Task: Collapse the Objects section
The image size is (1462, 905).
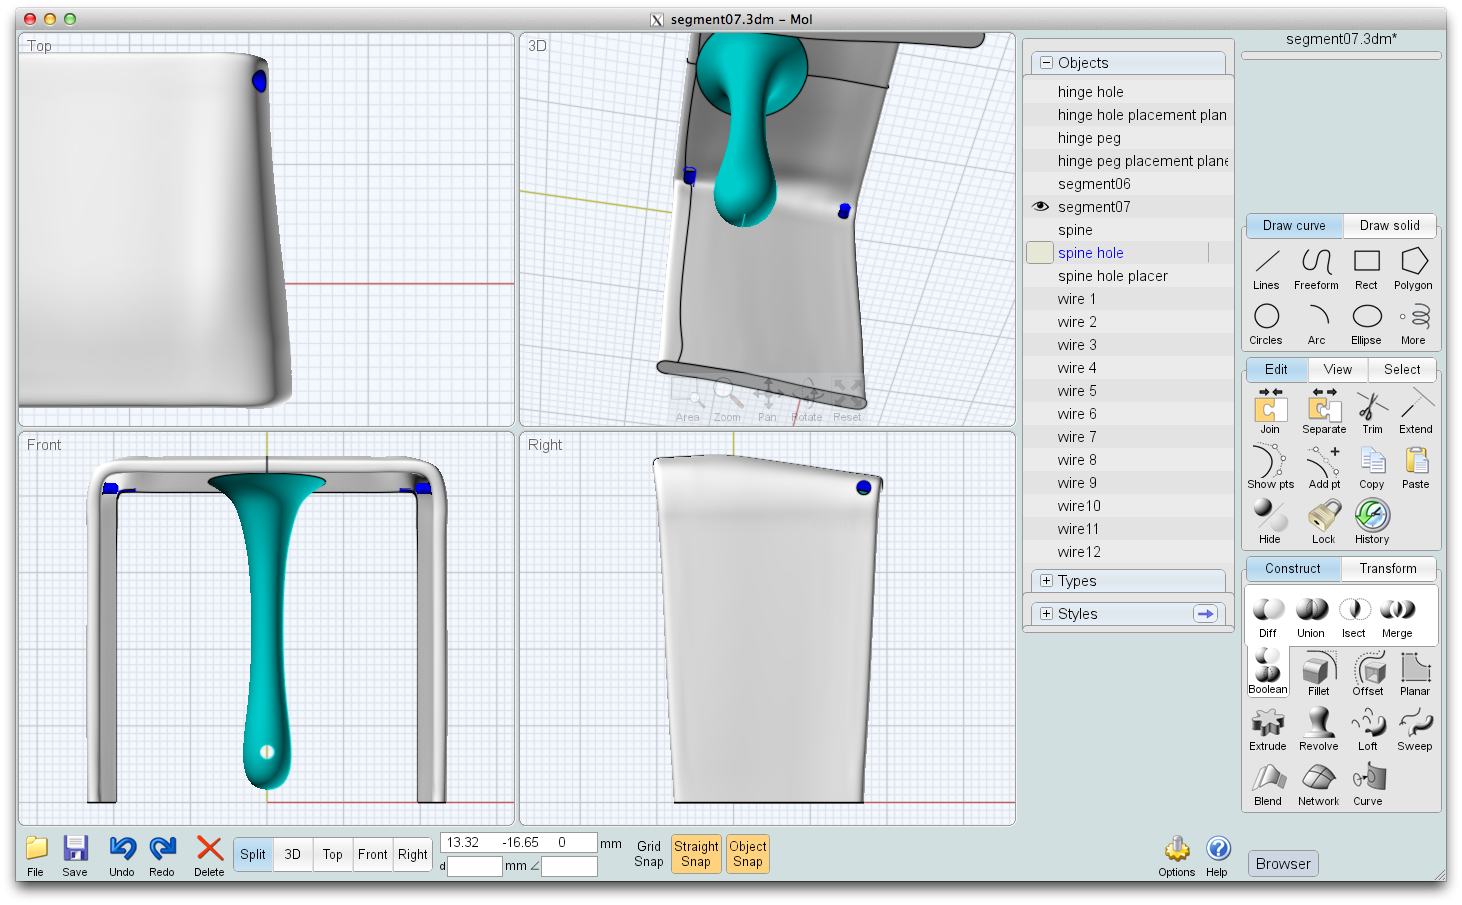Action: tap(1046, 63)
